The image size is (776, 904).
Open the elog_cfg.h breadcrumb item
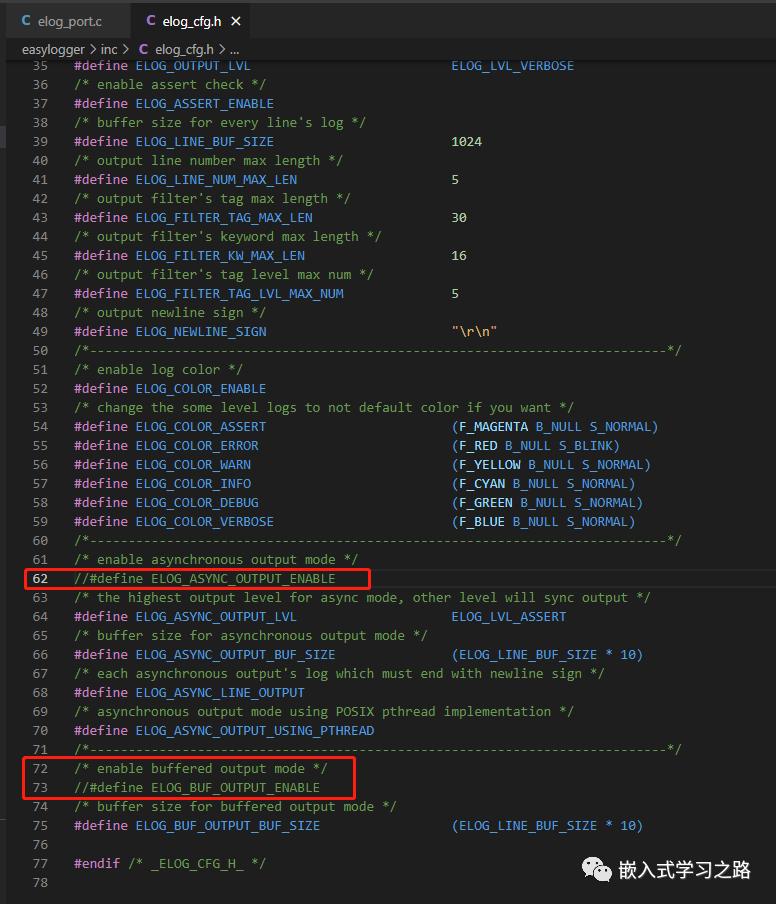(184, 50)
